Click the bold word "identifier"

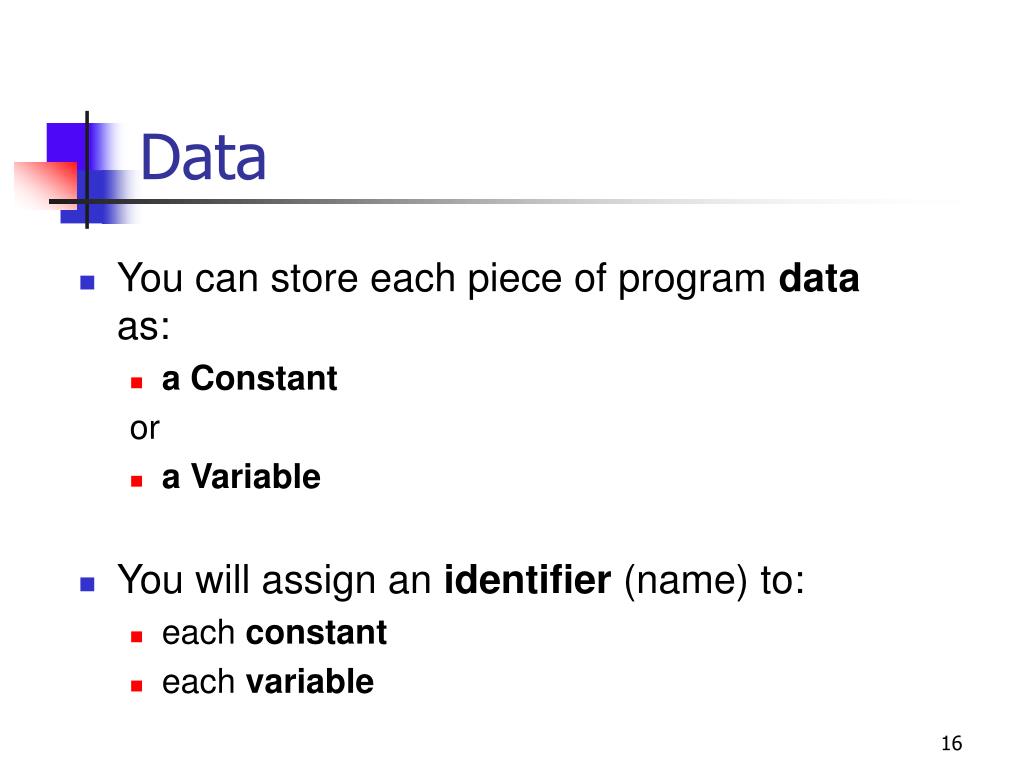[528, 579]
